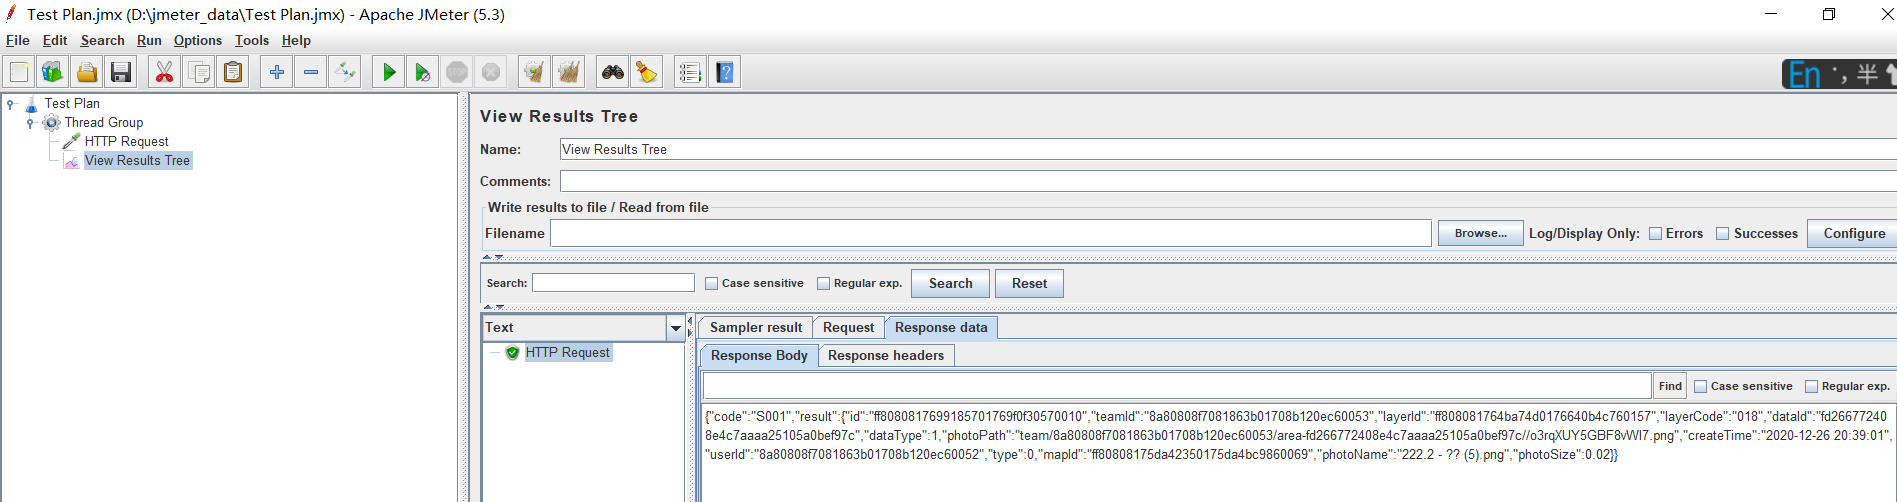
Task: Open the Options menu
Action: pyautogui.click(x=198, y=41)
